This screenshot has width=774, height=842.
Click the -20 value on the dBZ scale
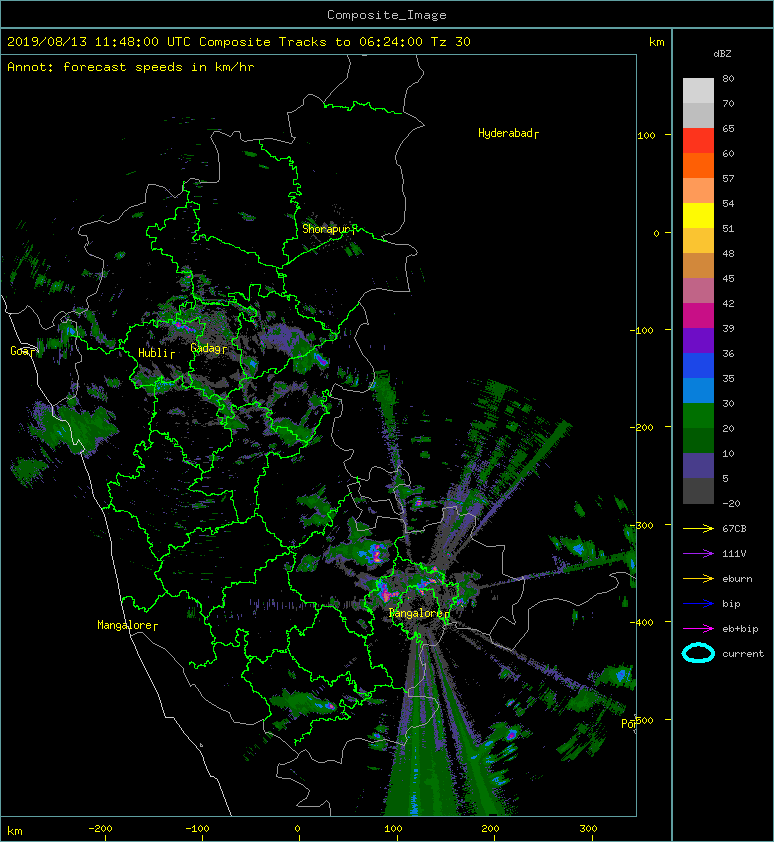[731, 504]
